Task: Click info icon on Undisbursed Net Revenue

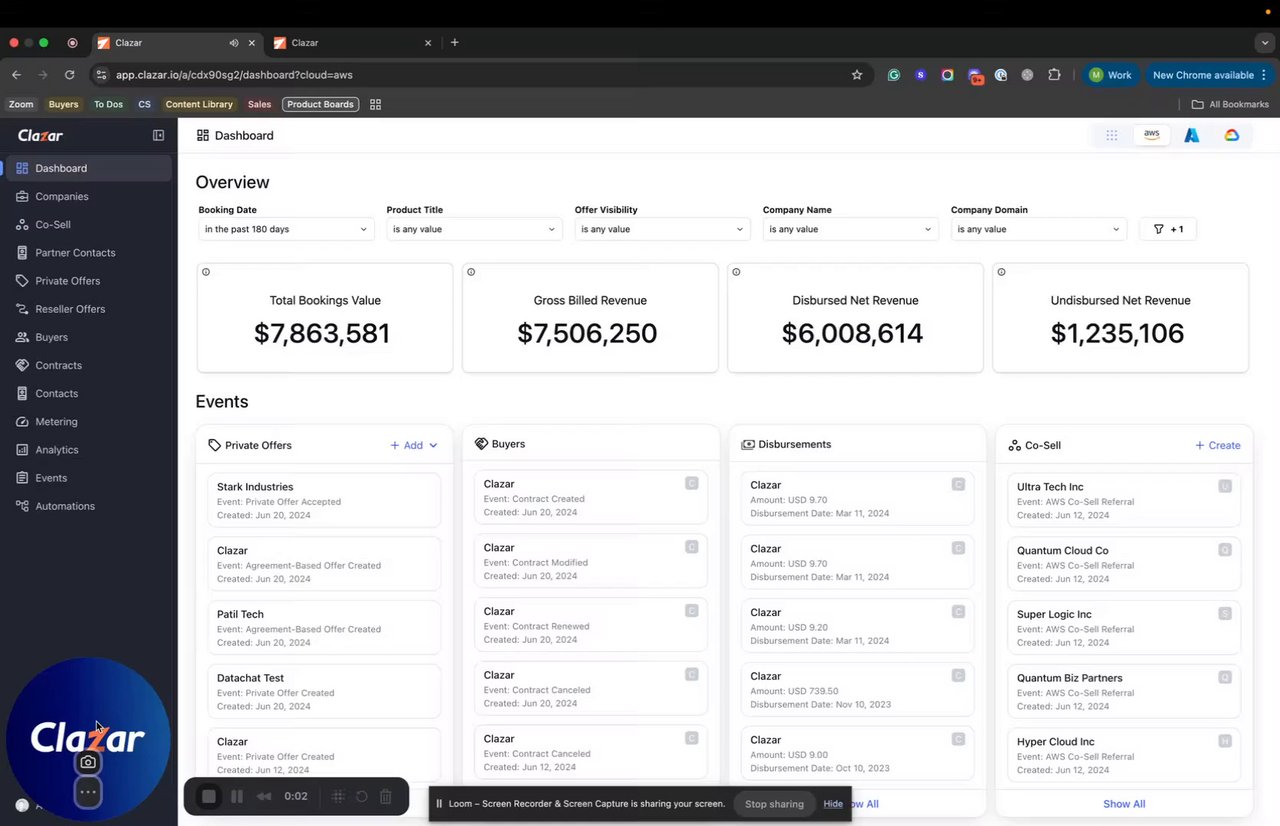Action: click(1001, 272)
